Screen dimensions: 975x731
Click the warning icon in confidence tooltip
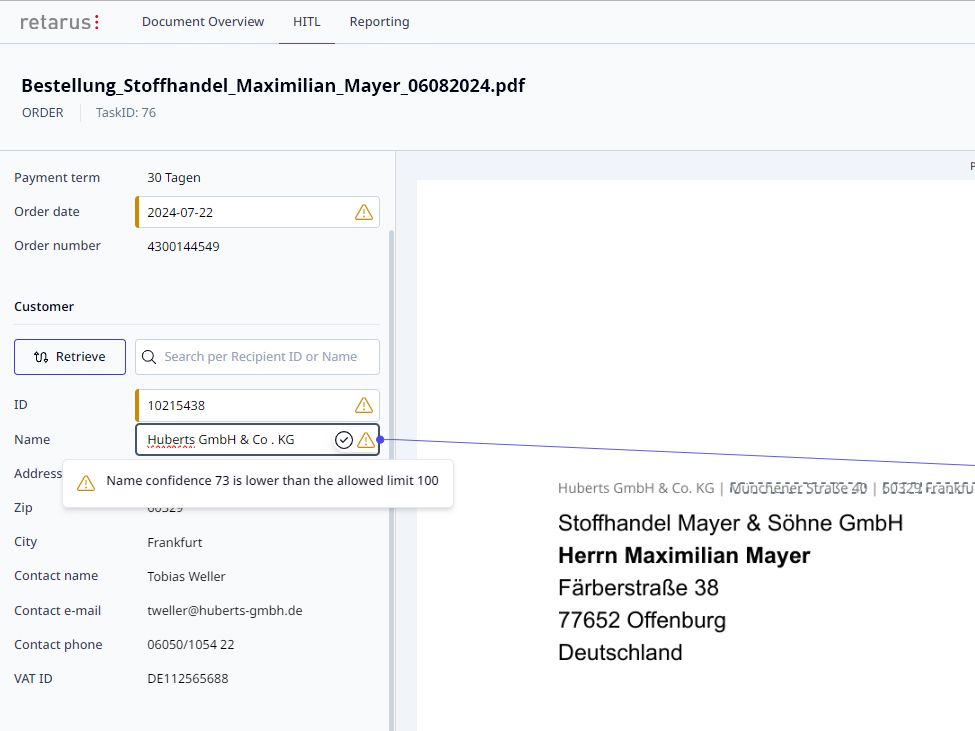pyautogui.click(x=86, y=482)
